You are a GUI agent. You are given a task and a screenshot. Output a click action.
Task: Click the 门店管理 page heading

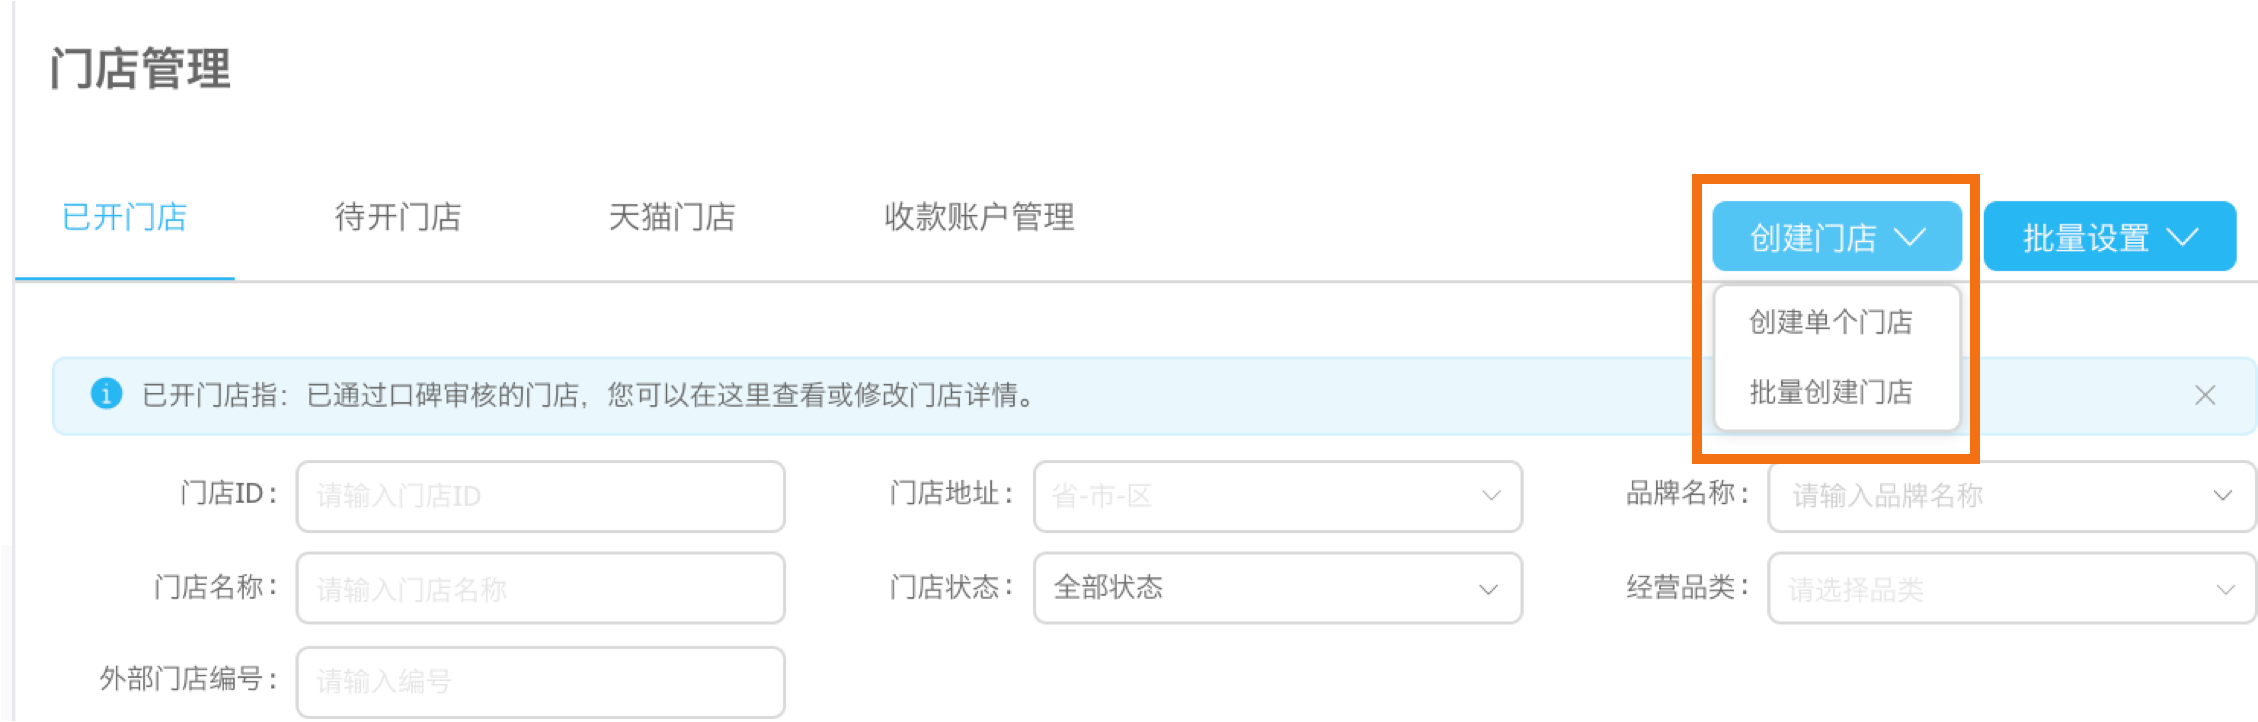point(140,69)
